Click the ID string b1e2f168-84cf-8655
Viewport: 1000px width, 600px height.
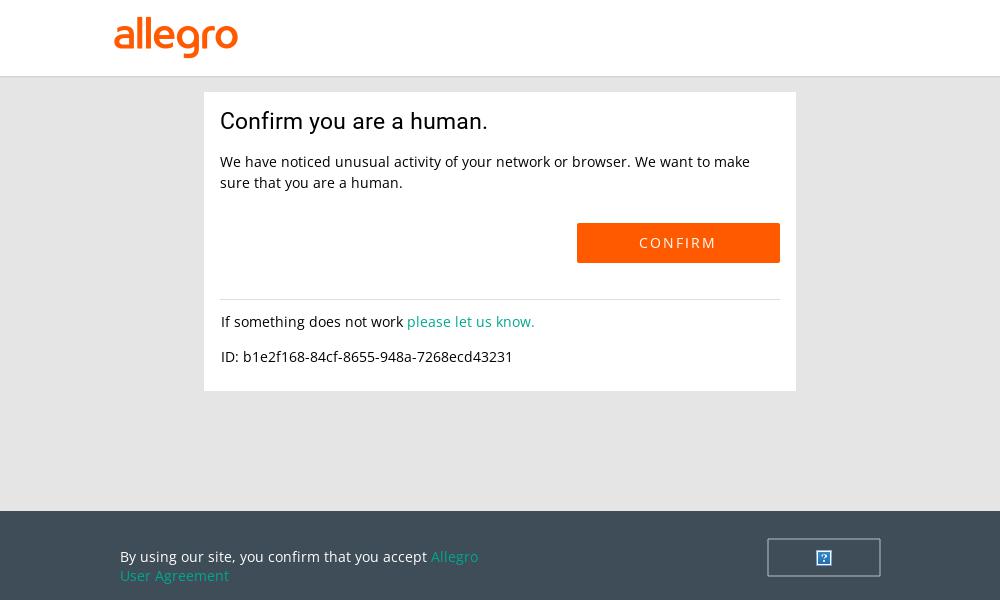point(378,357)
